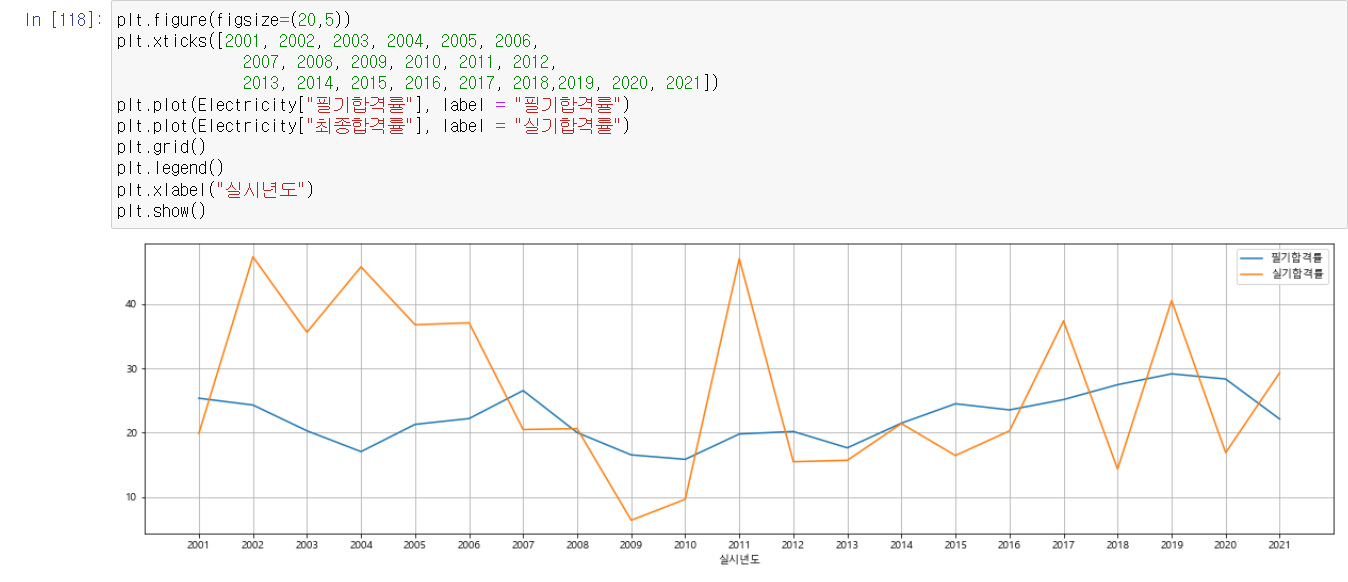This screenshot has height=582, width=1348.
Task: Click chart x-axis tick label 2003
Action: [307, 545]
